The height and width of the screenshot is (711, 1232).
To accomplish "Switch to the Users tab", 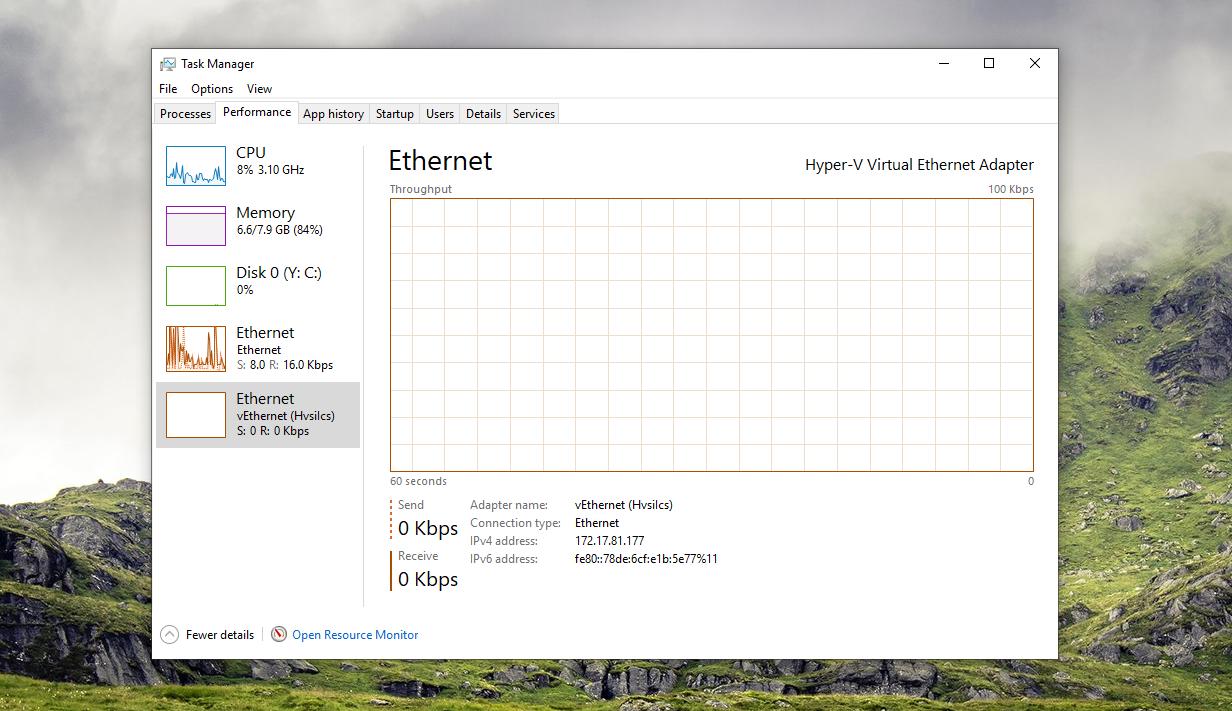I will [440, 114].
